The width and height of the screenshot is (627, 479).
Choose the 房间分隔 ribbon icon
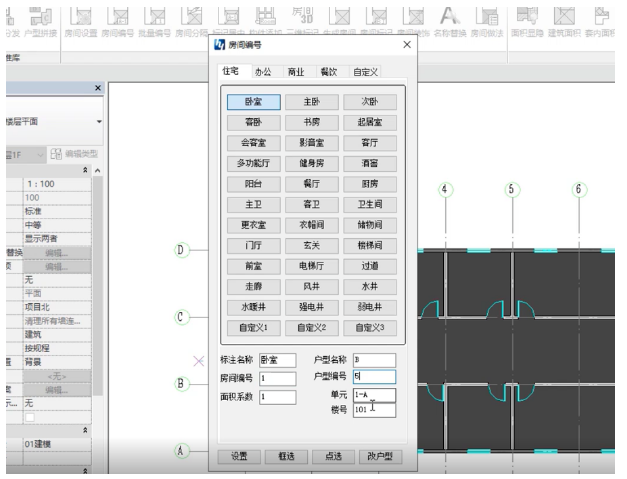[x=192, y=22]
